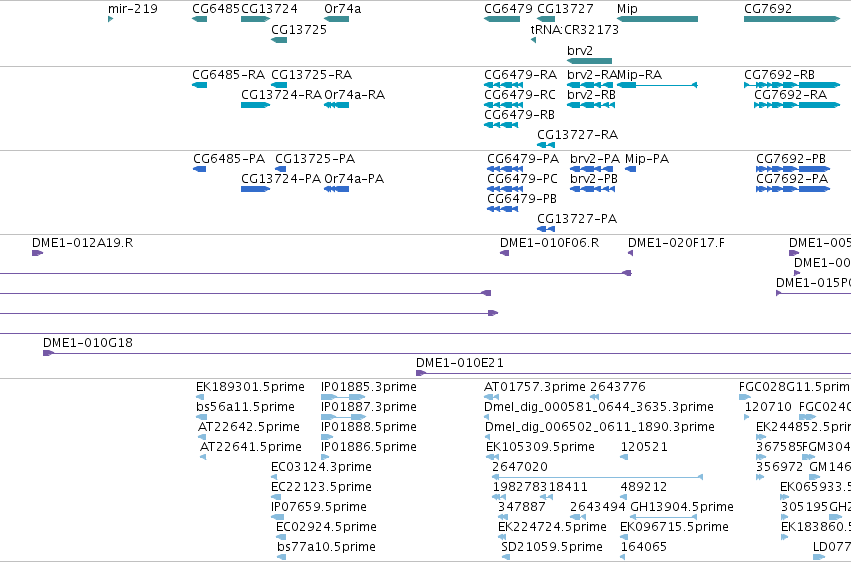Click the IP01885.3prime EST label
Viewport: 851px width, 562px height.
click(x=369, y=387)
